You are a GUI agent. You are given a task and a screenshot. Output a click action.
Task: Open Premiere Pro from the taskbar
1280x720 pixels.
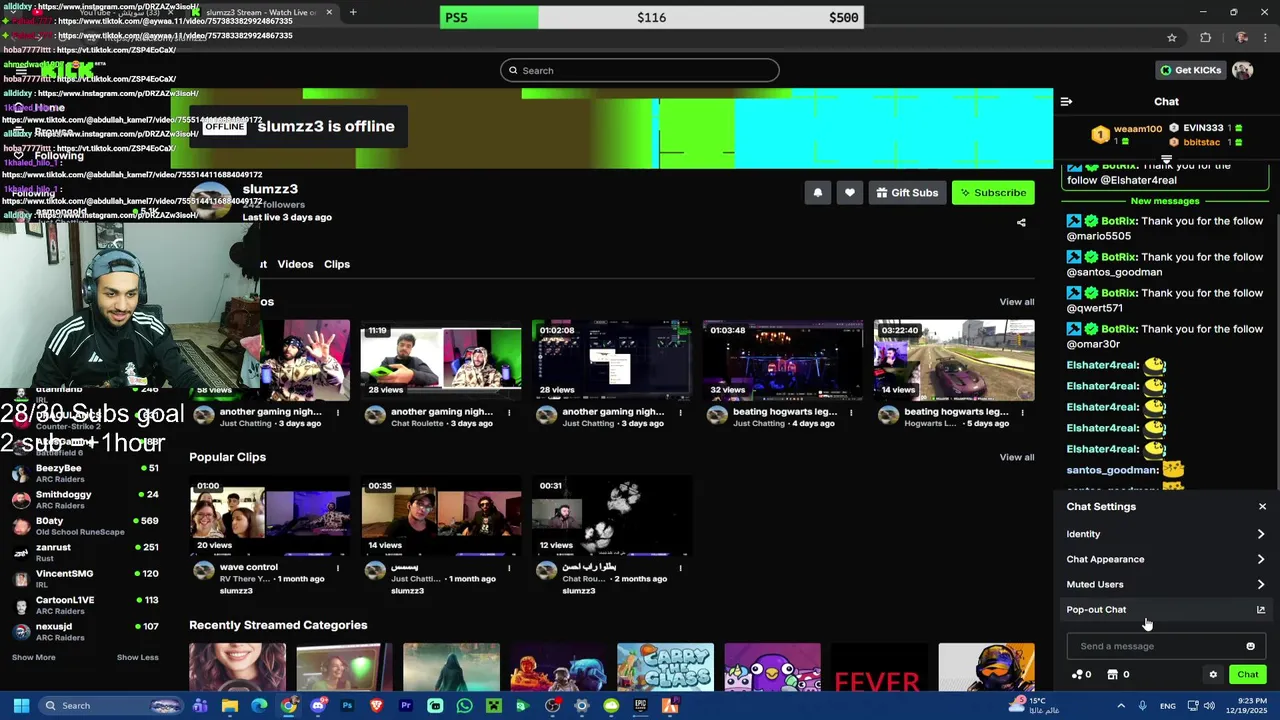tap(406, 706)
